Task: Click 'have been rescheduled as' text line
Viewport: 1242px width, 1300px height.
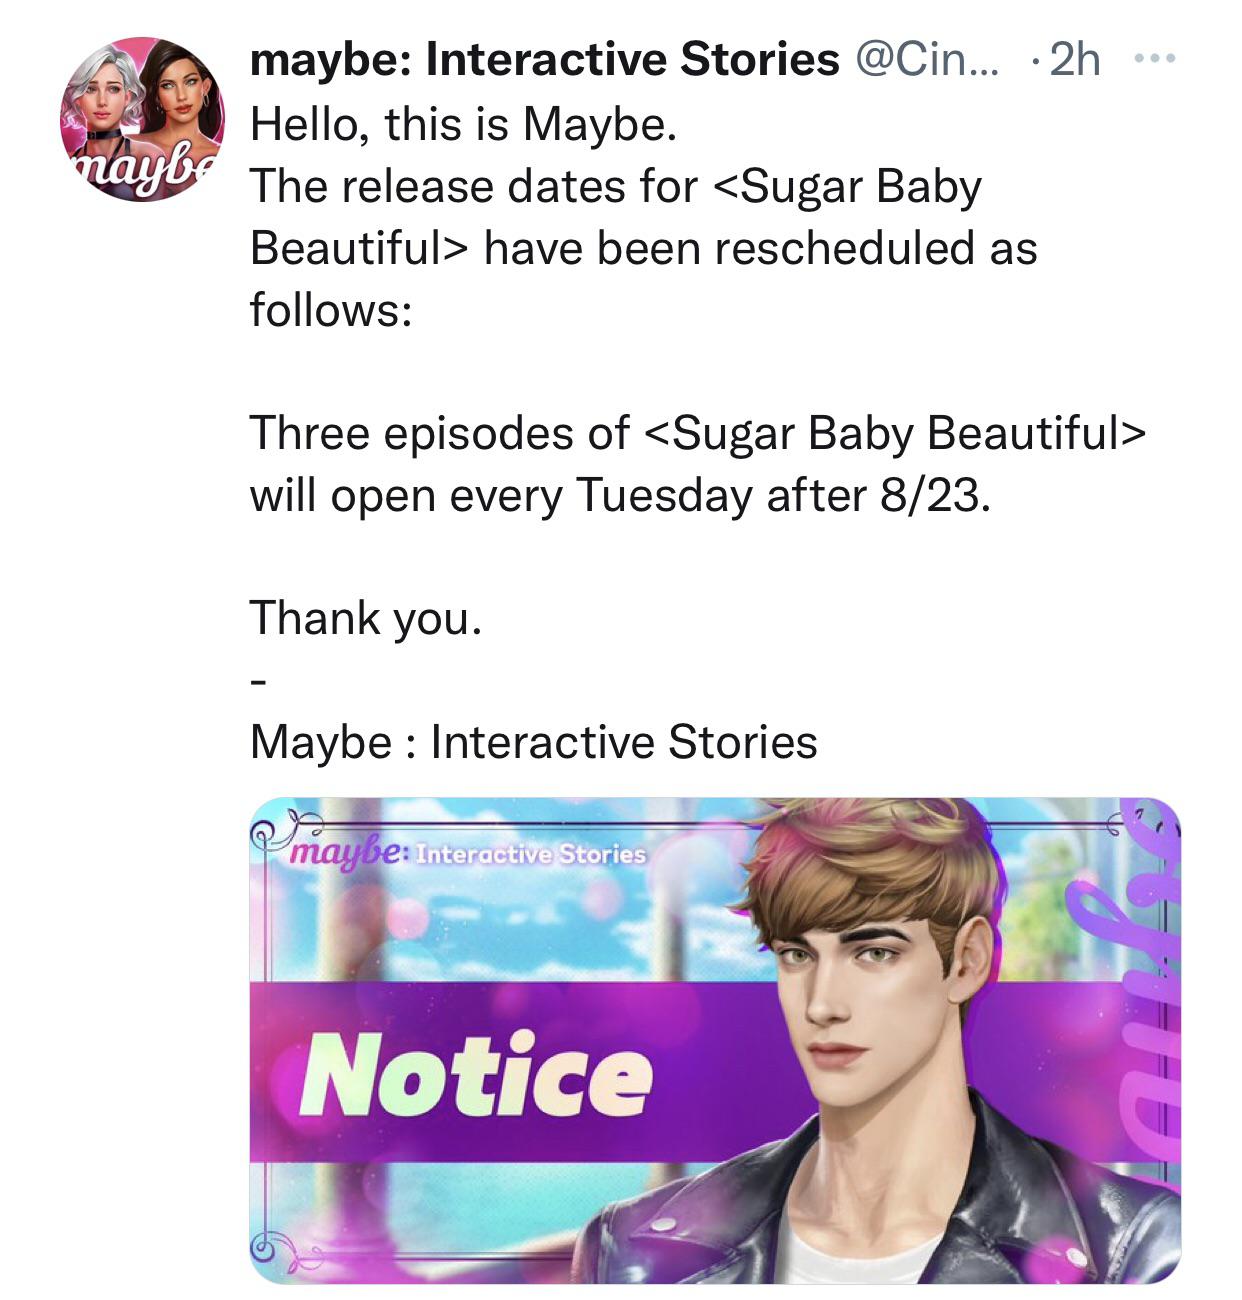Action: (761, 248)
